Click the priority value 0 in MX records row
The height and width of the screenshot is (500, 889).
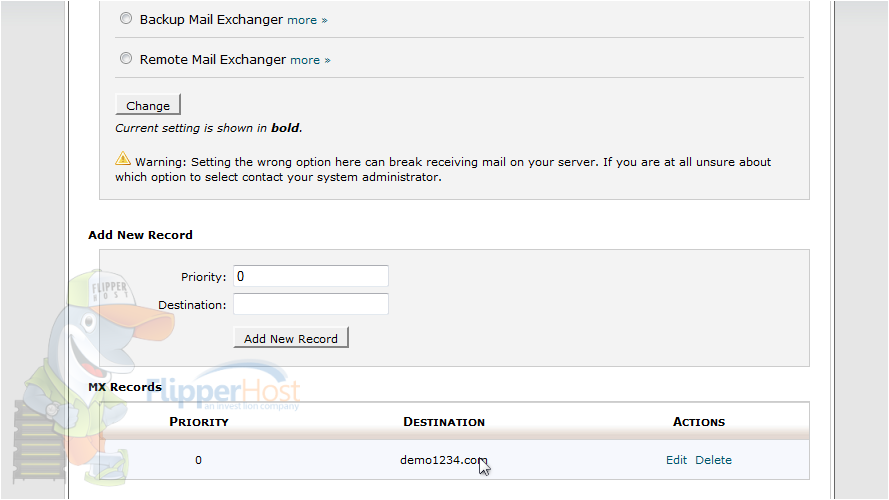198,460
